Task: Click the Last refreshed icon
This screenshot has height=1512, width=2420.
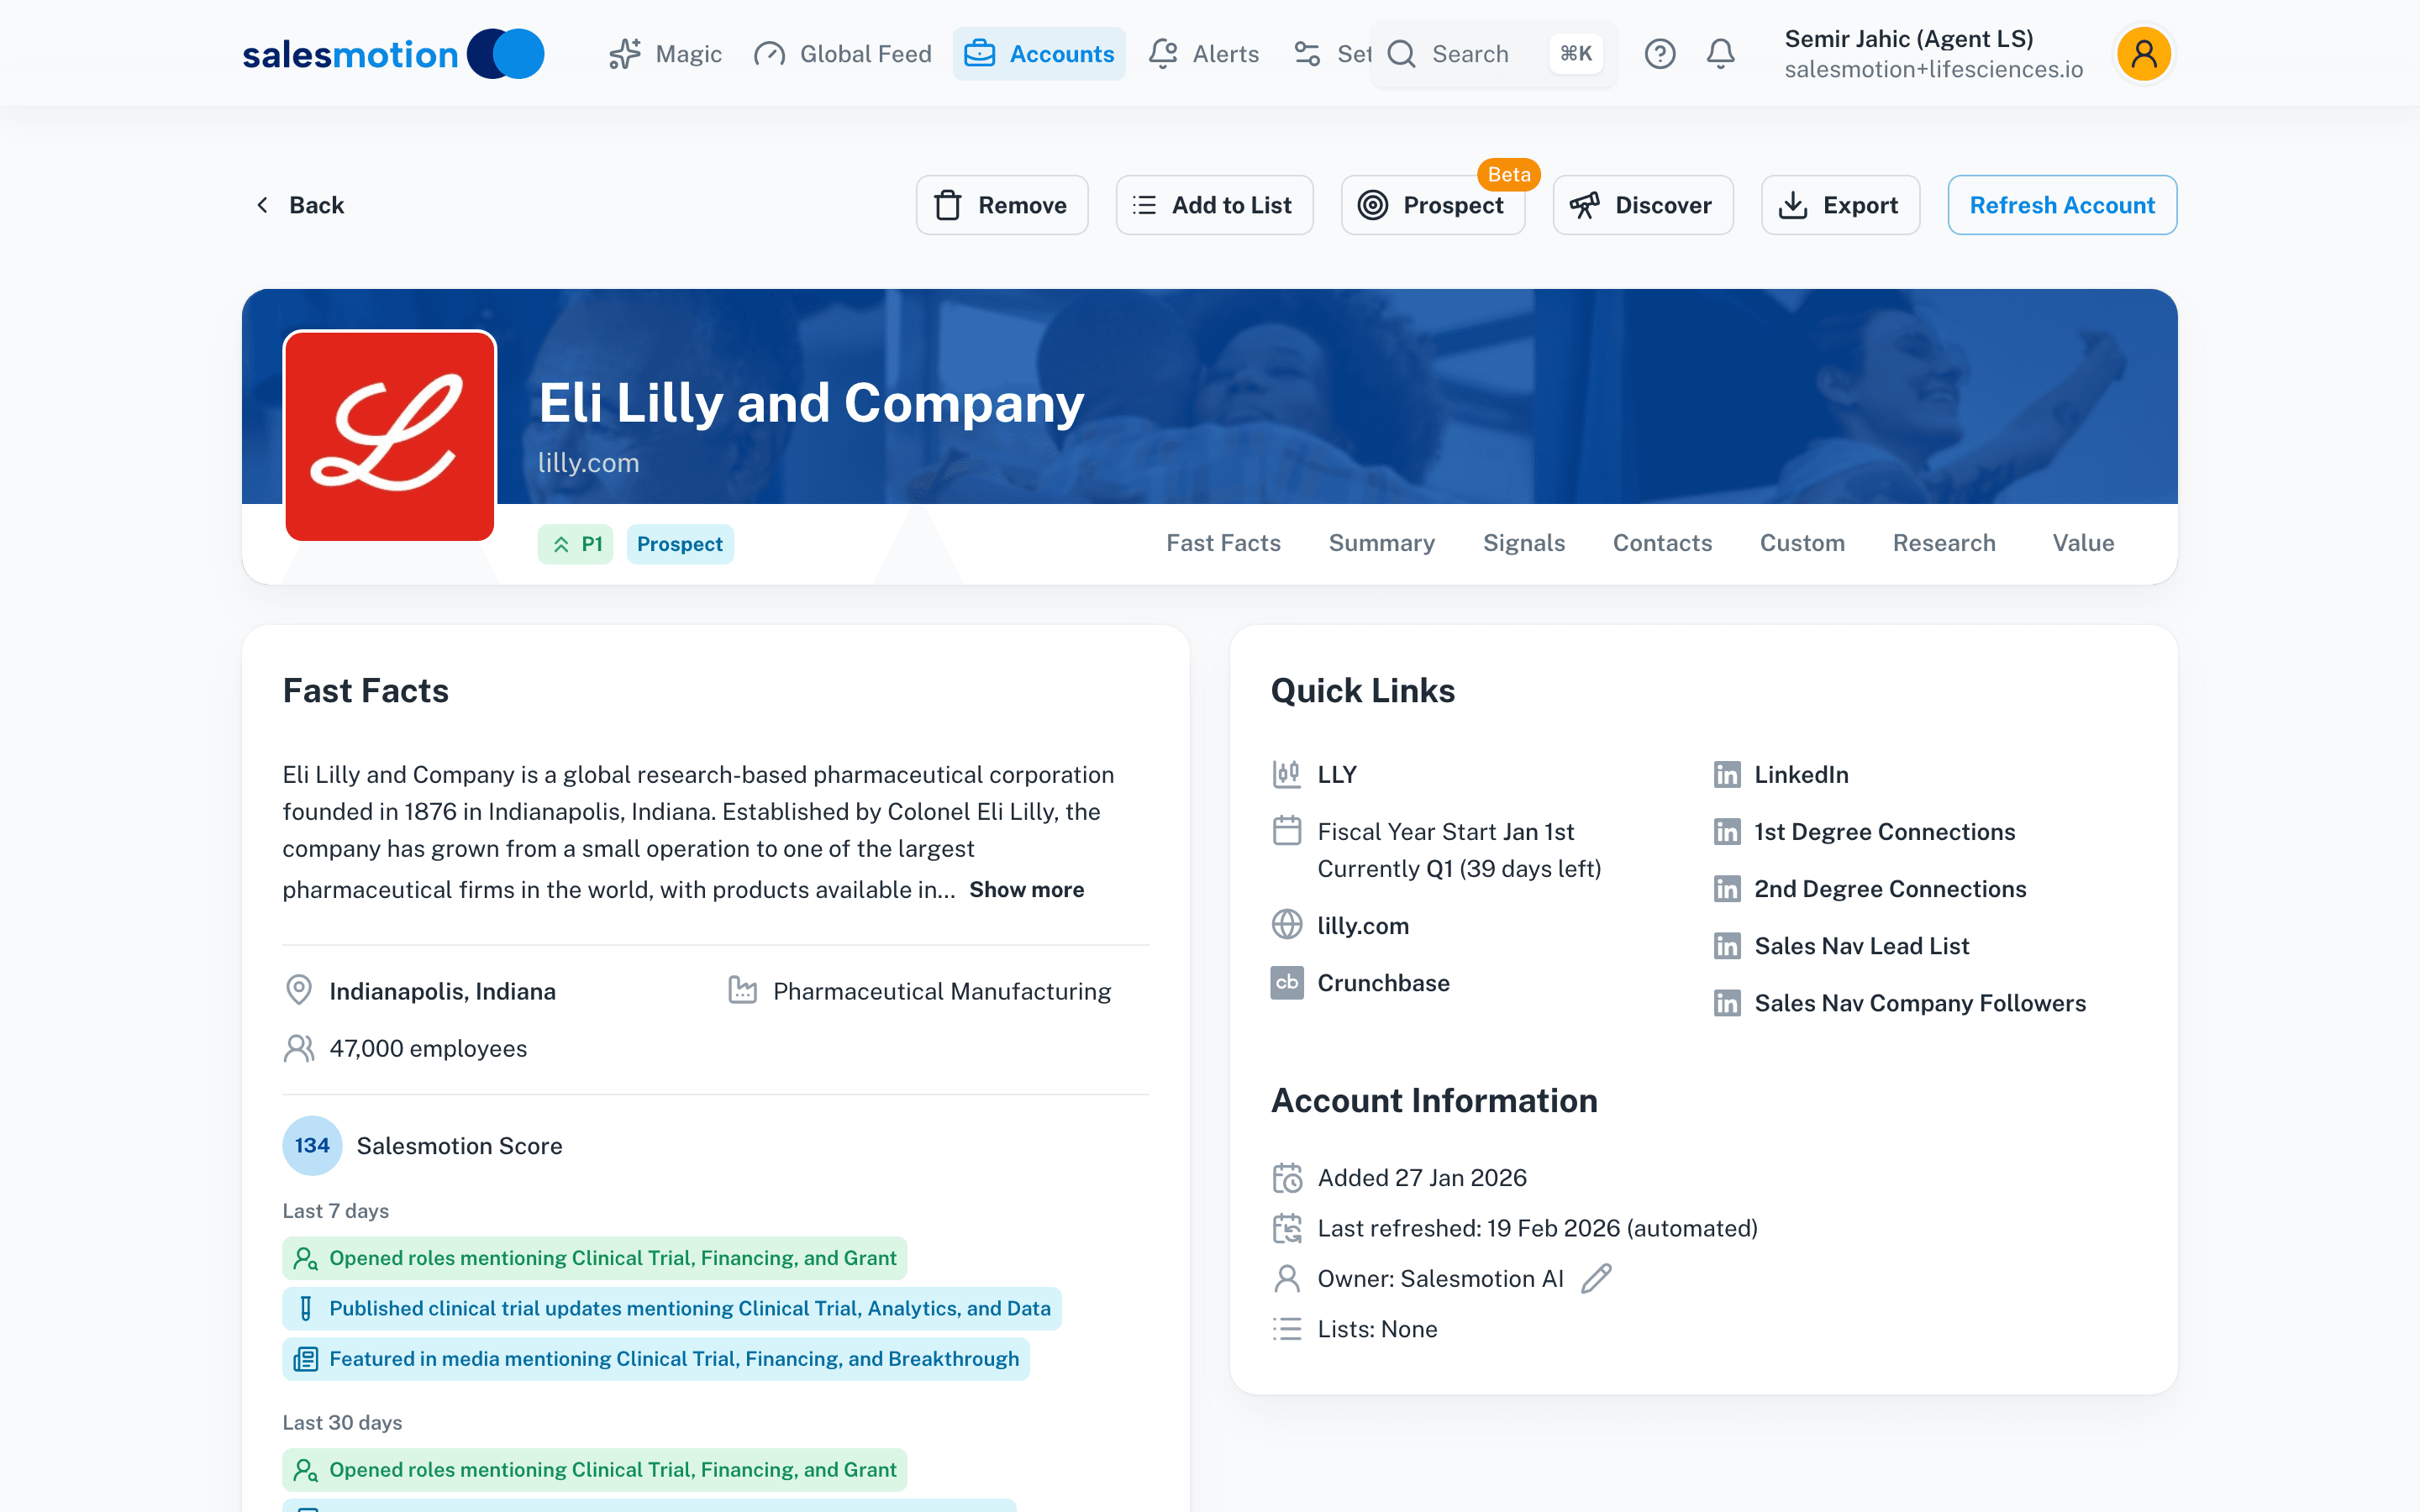Action: point(1287,1228)
